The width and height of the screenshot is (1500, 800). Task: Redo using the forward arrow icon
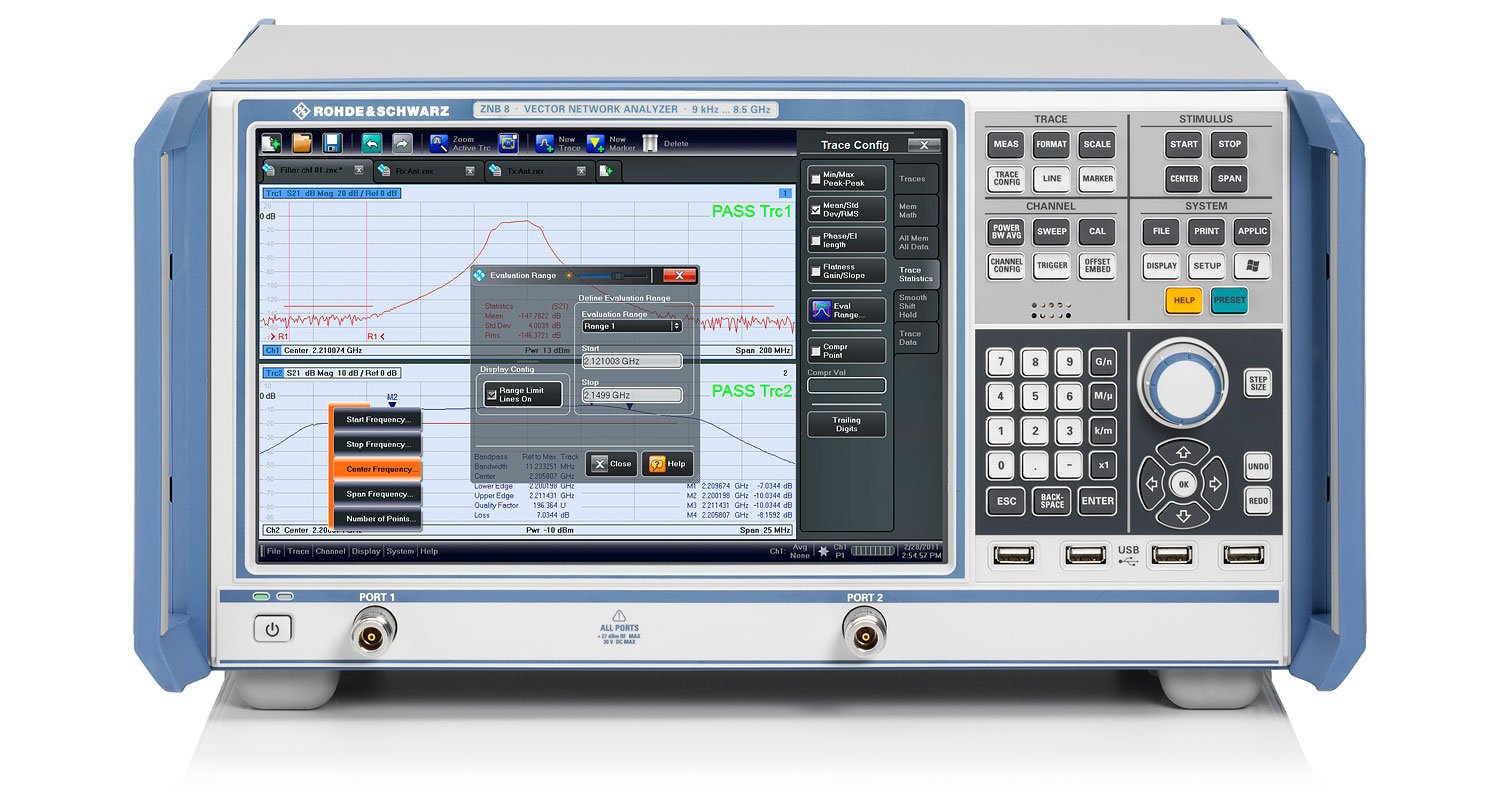pyautogui.click(x=400, y=143)
